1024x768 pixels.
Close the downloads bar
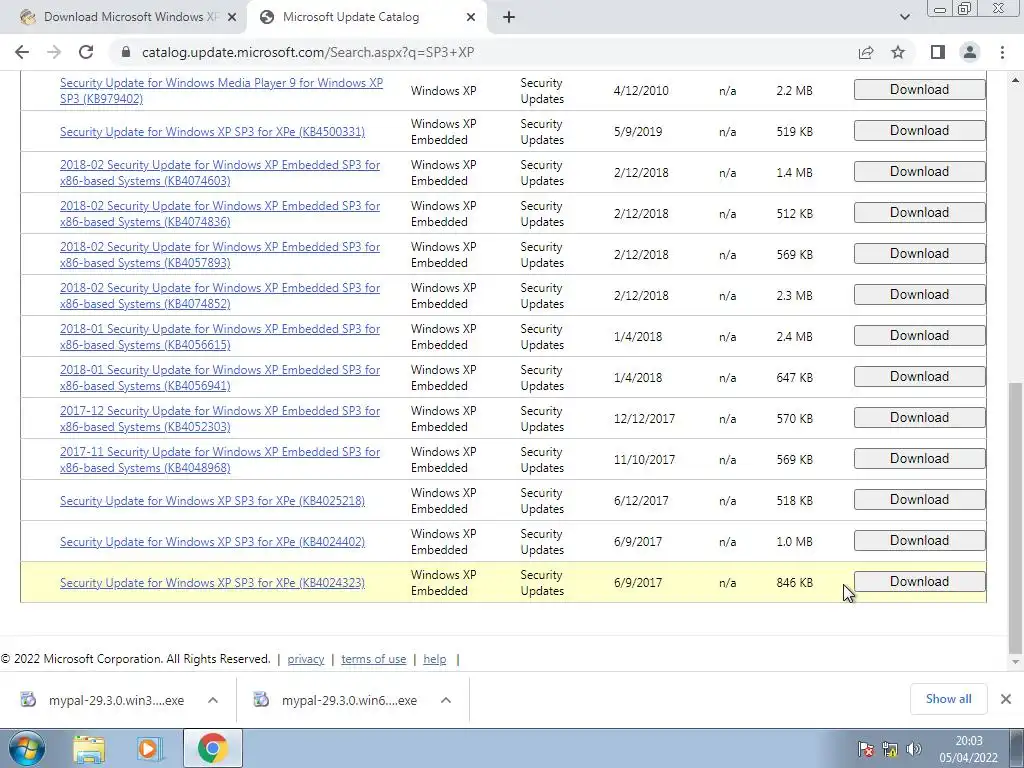point(1006,699)
